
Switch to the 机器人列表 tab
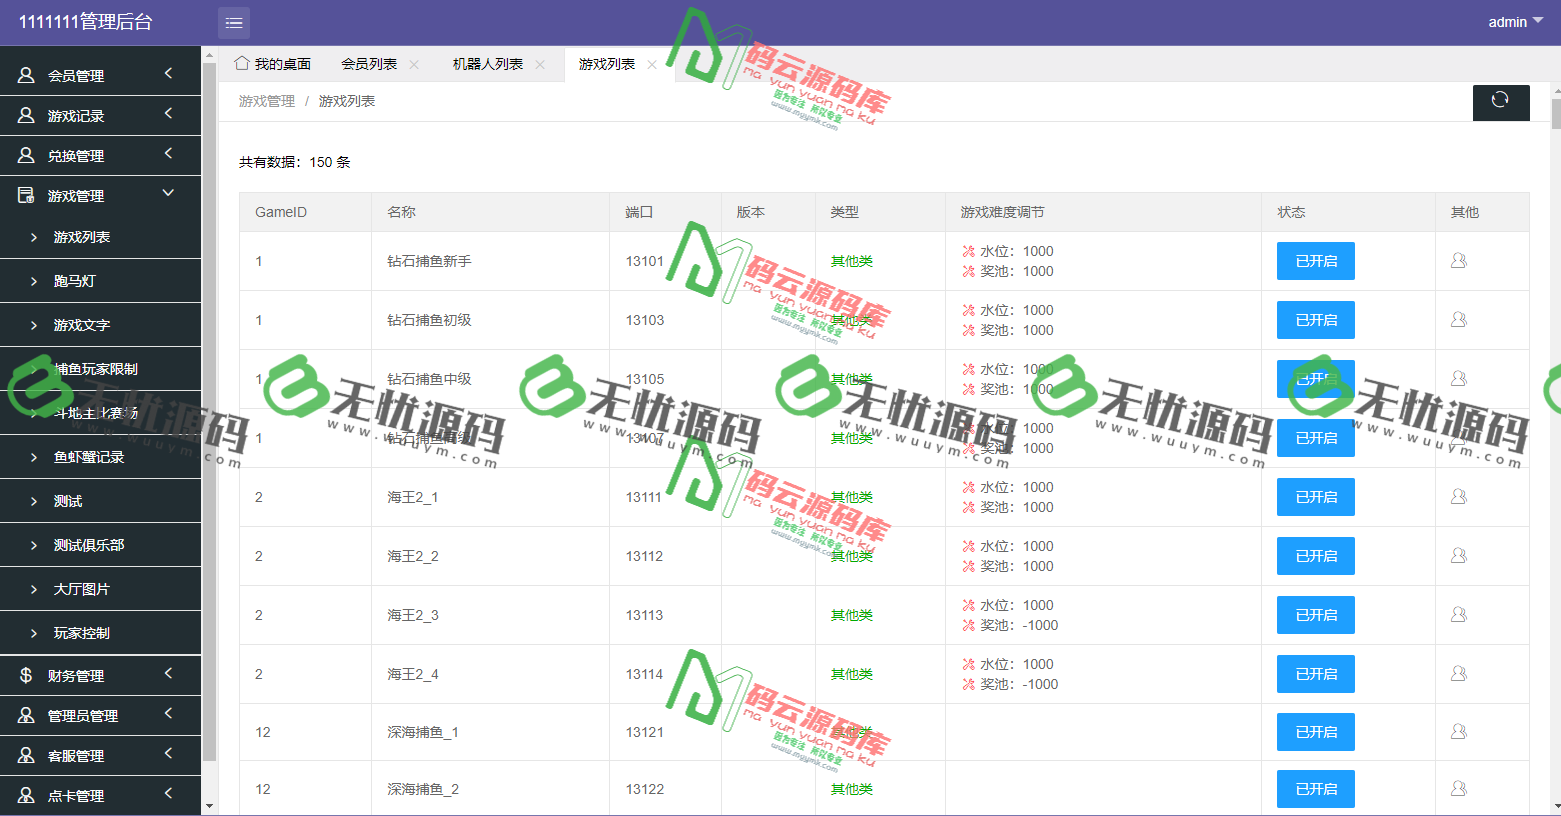(487, 63)
